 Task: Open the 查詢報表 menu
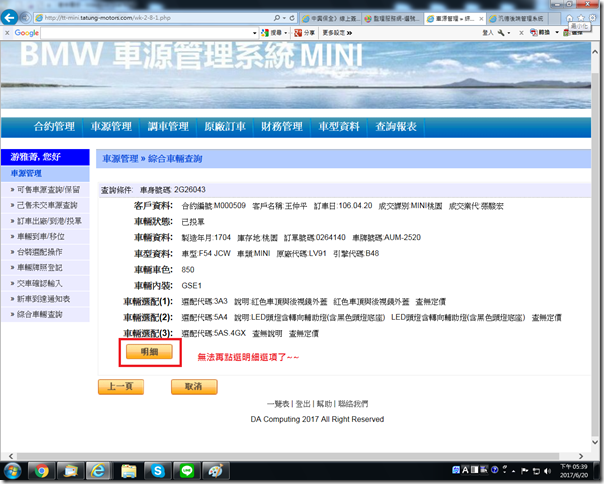[x=396, y=127]
